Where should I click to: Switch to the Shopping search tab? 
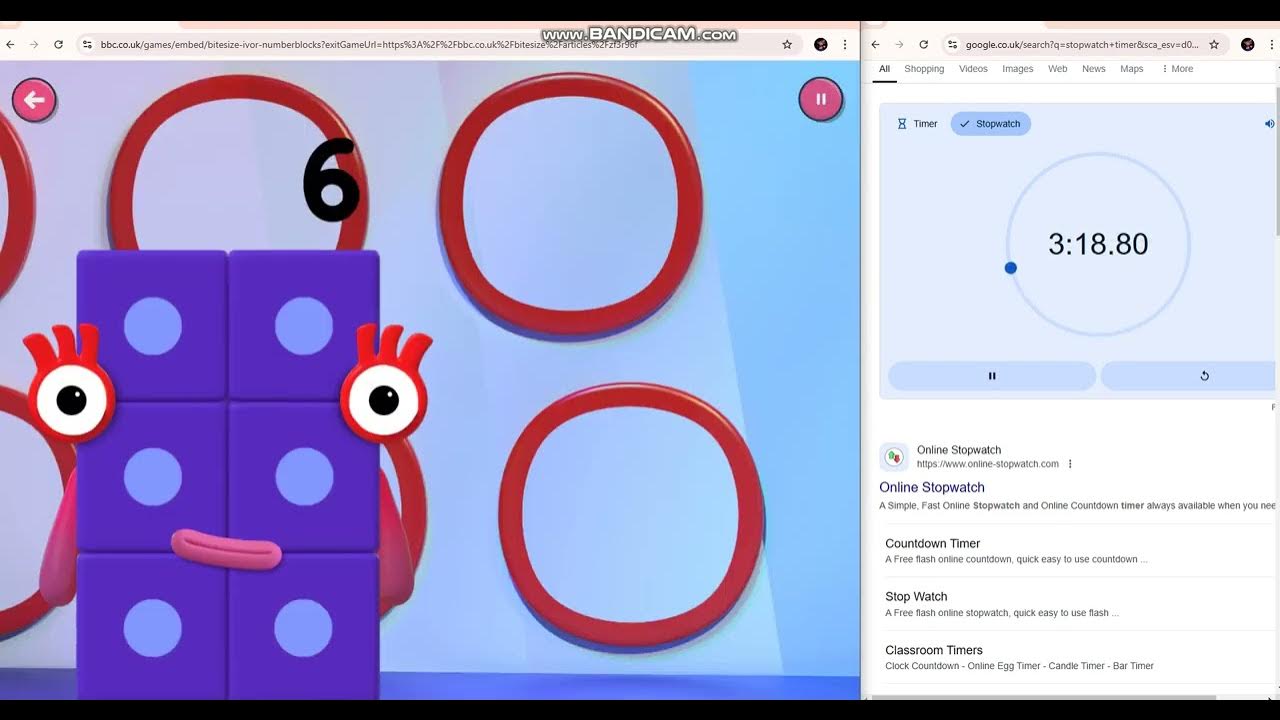pos(924,69)
